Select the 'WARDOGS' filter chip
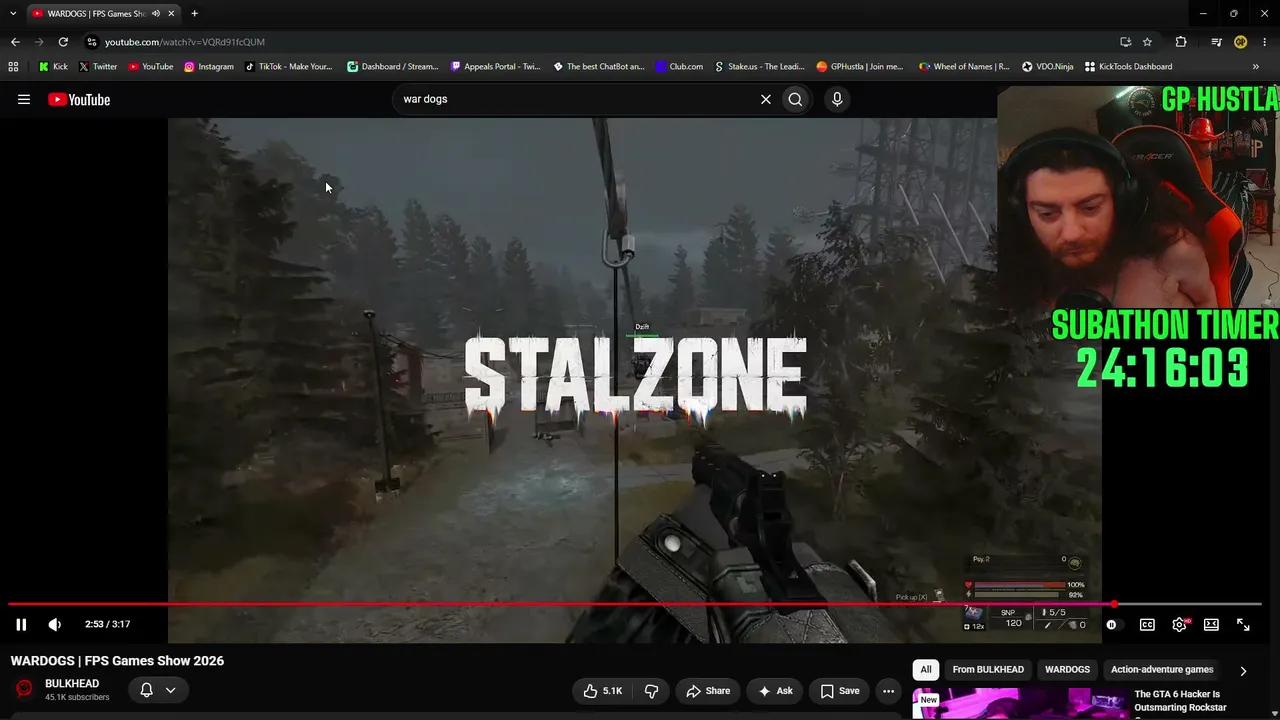 1068,670
